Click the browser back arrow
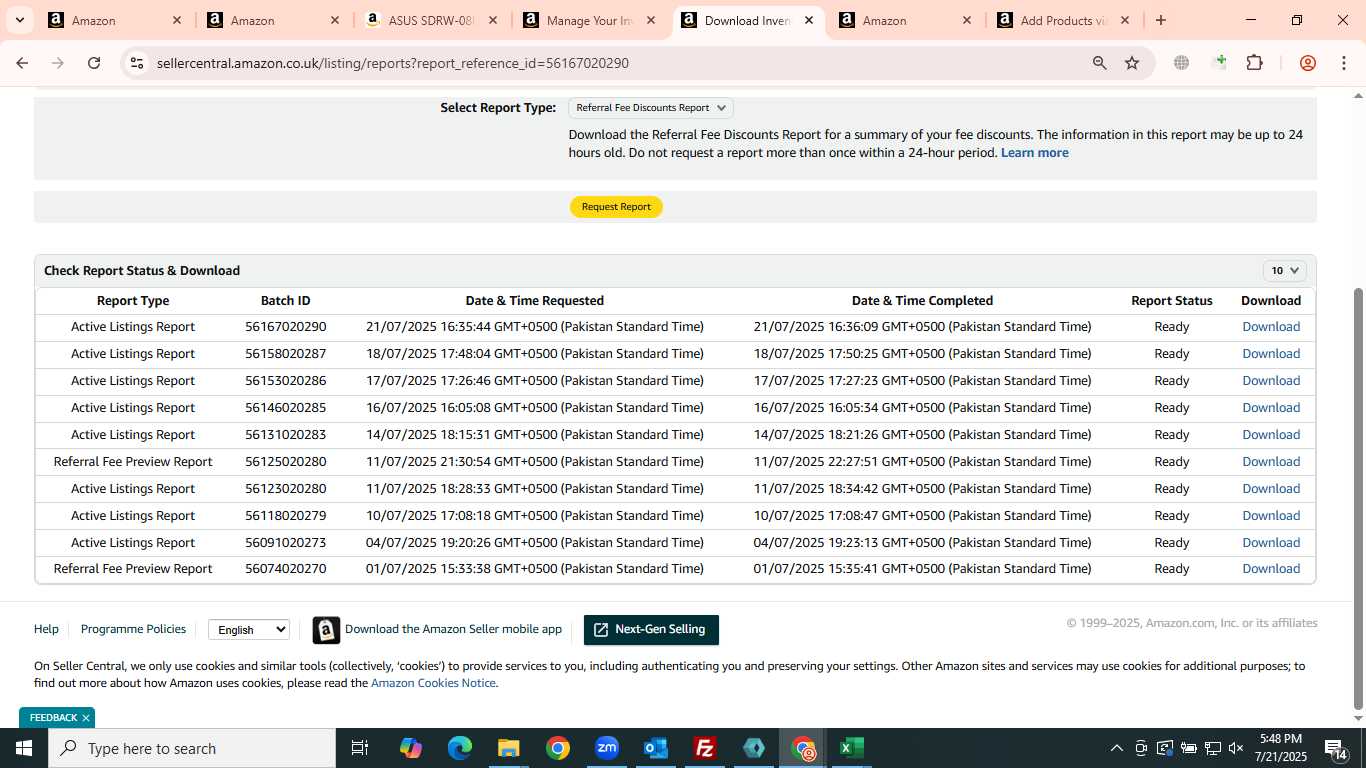 point(22,63)
